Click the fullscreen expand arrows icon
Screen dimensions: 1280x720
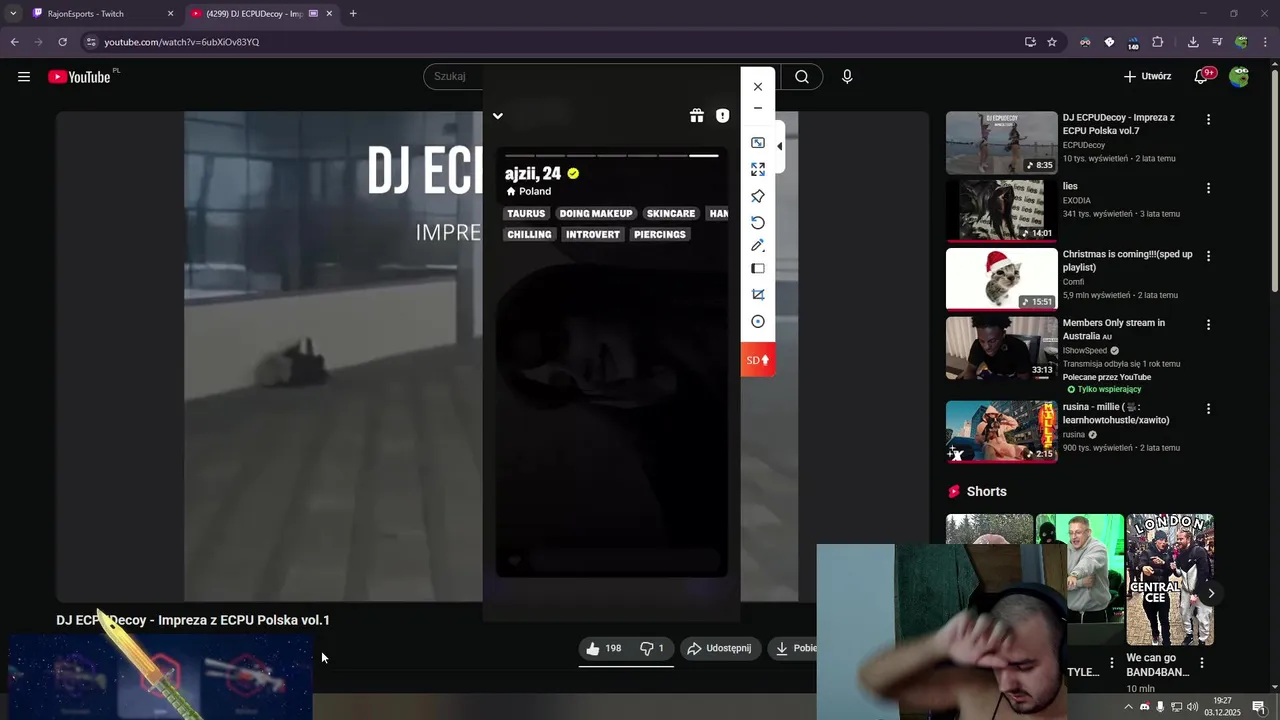coord(758,170)
